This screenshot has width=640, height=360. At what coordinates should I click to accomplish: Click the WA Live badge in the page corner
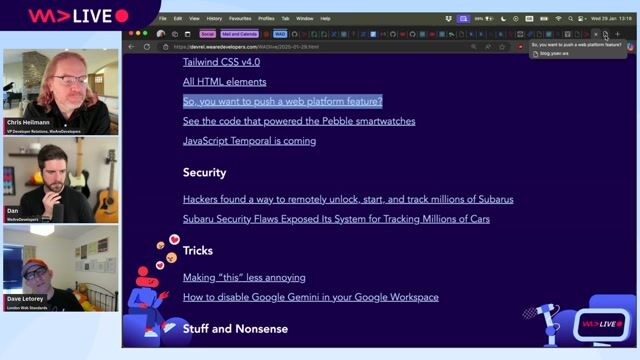(x=601, y=324)
